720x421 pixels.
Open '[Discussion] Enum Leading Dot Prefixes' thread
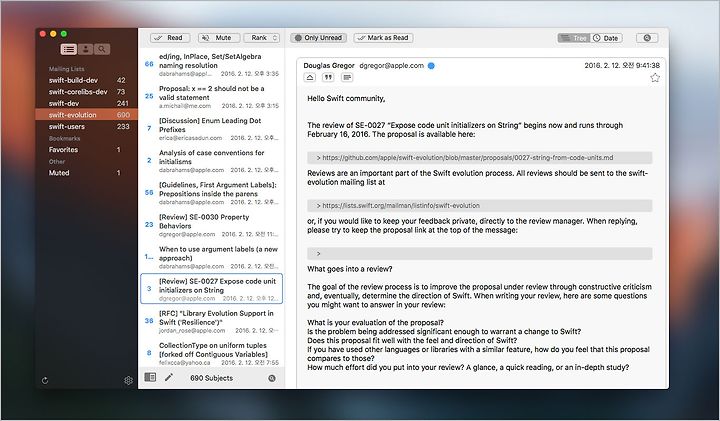click(212, 129)
